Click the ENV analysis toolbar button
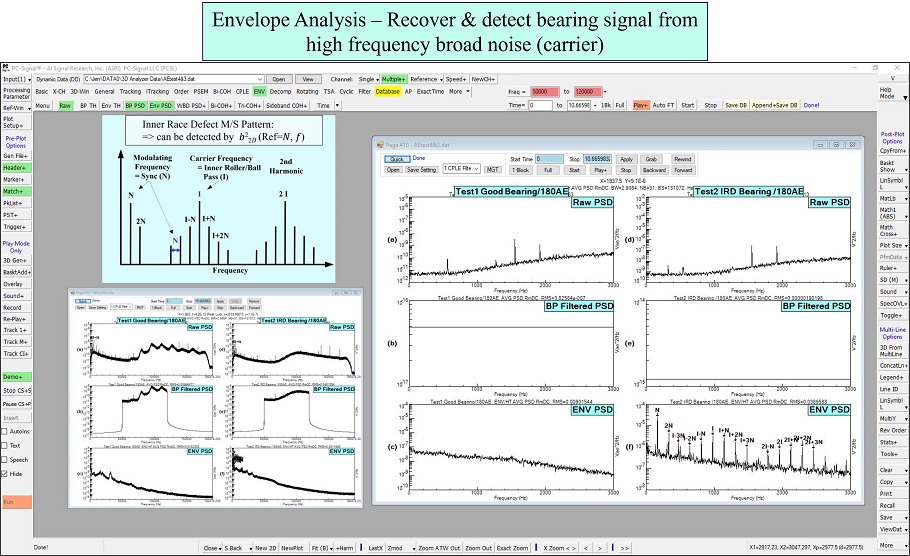The width and height of the screenshot is (910, 556). [259, 91]
